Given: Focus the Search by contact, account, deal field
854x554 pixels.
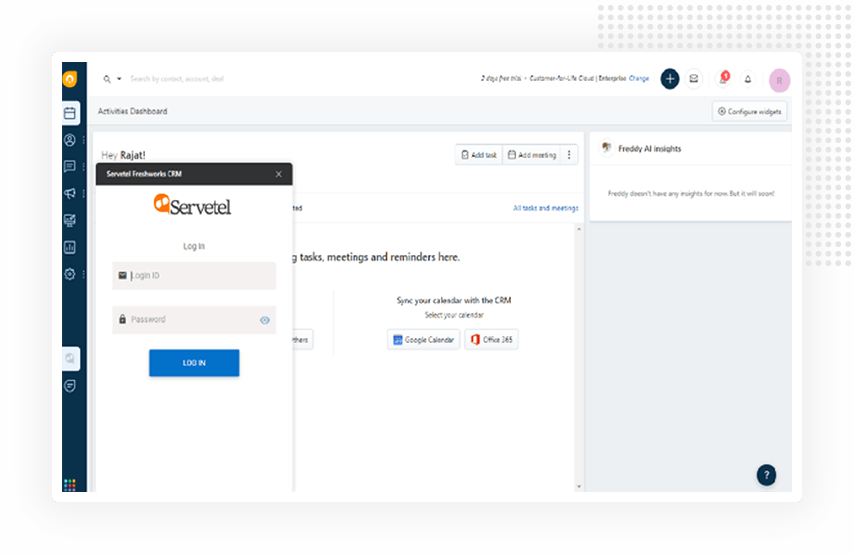Looking at the screenshot, I should (177, 79).
